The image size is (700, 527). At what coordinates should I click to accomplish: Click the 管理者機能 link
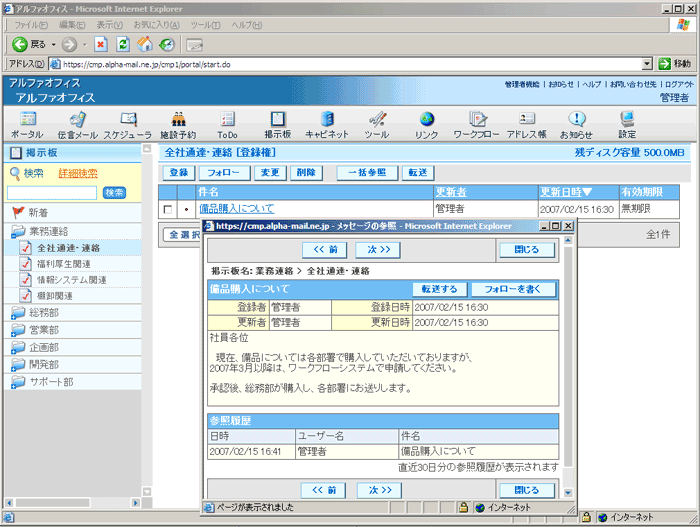522,84
